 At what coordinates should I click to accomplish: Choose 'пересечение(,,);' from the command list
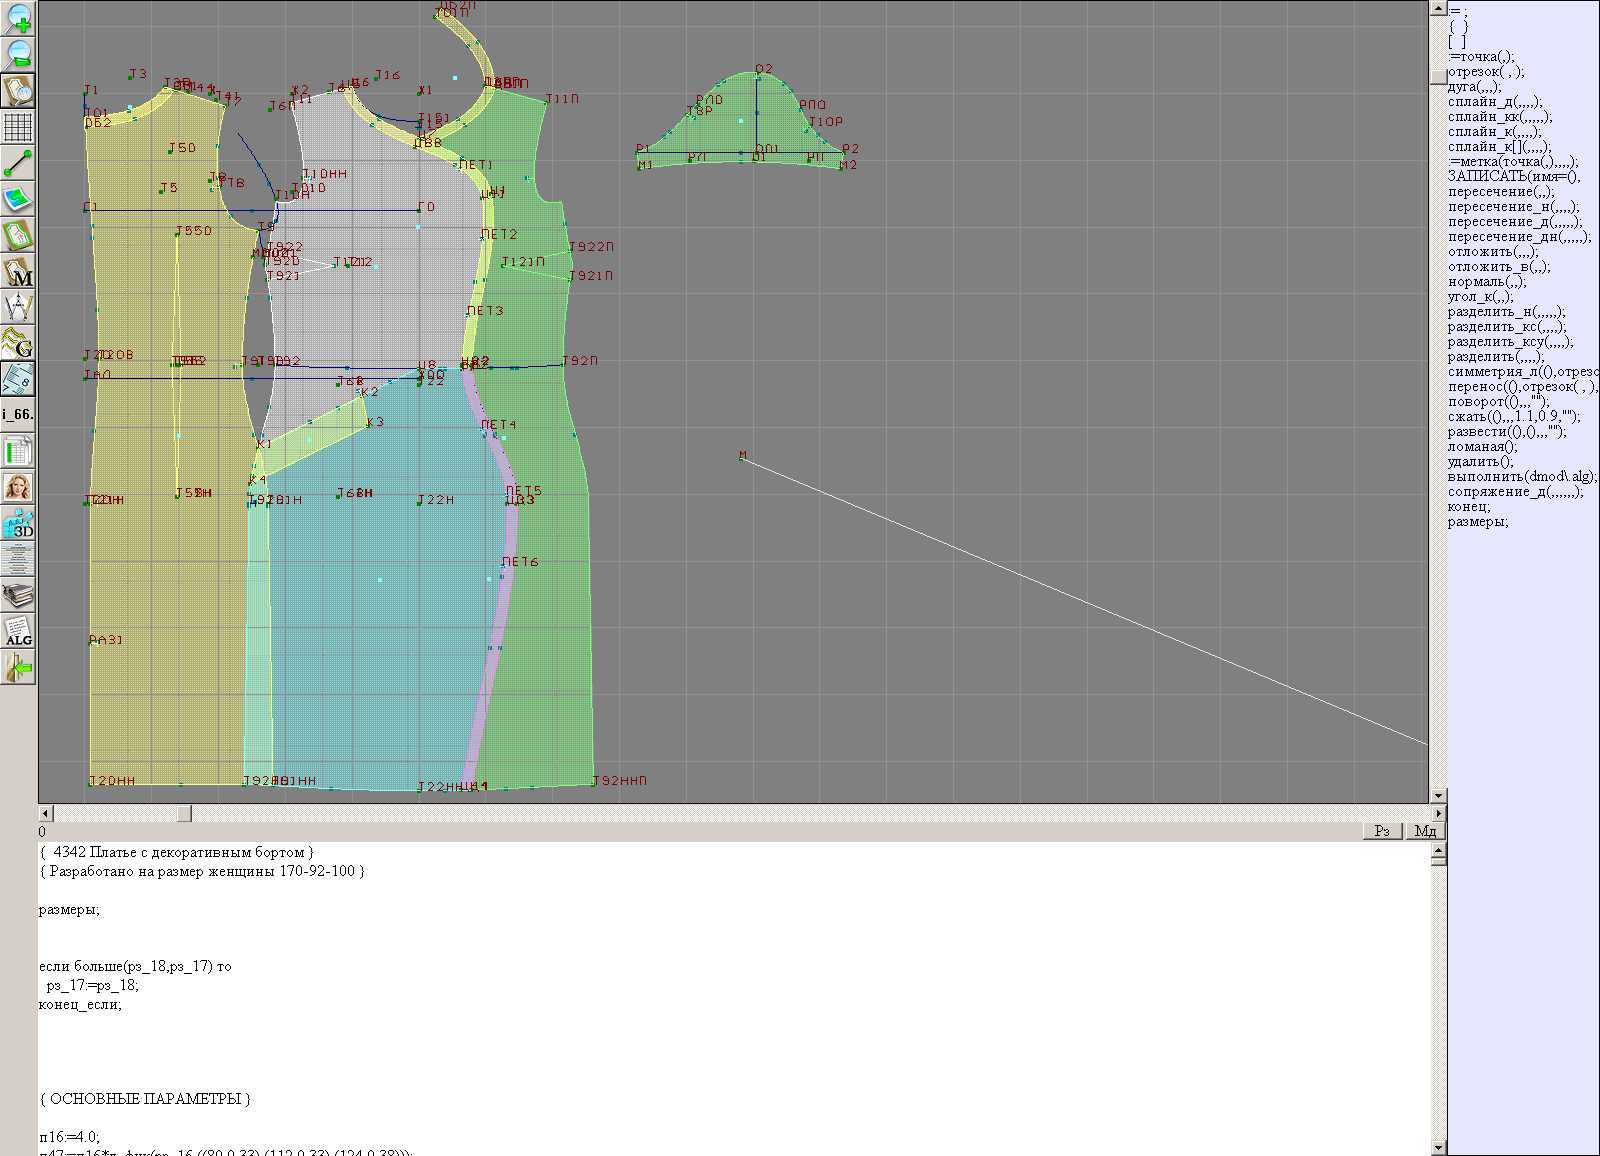click(x=1501, y=192)
